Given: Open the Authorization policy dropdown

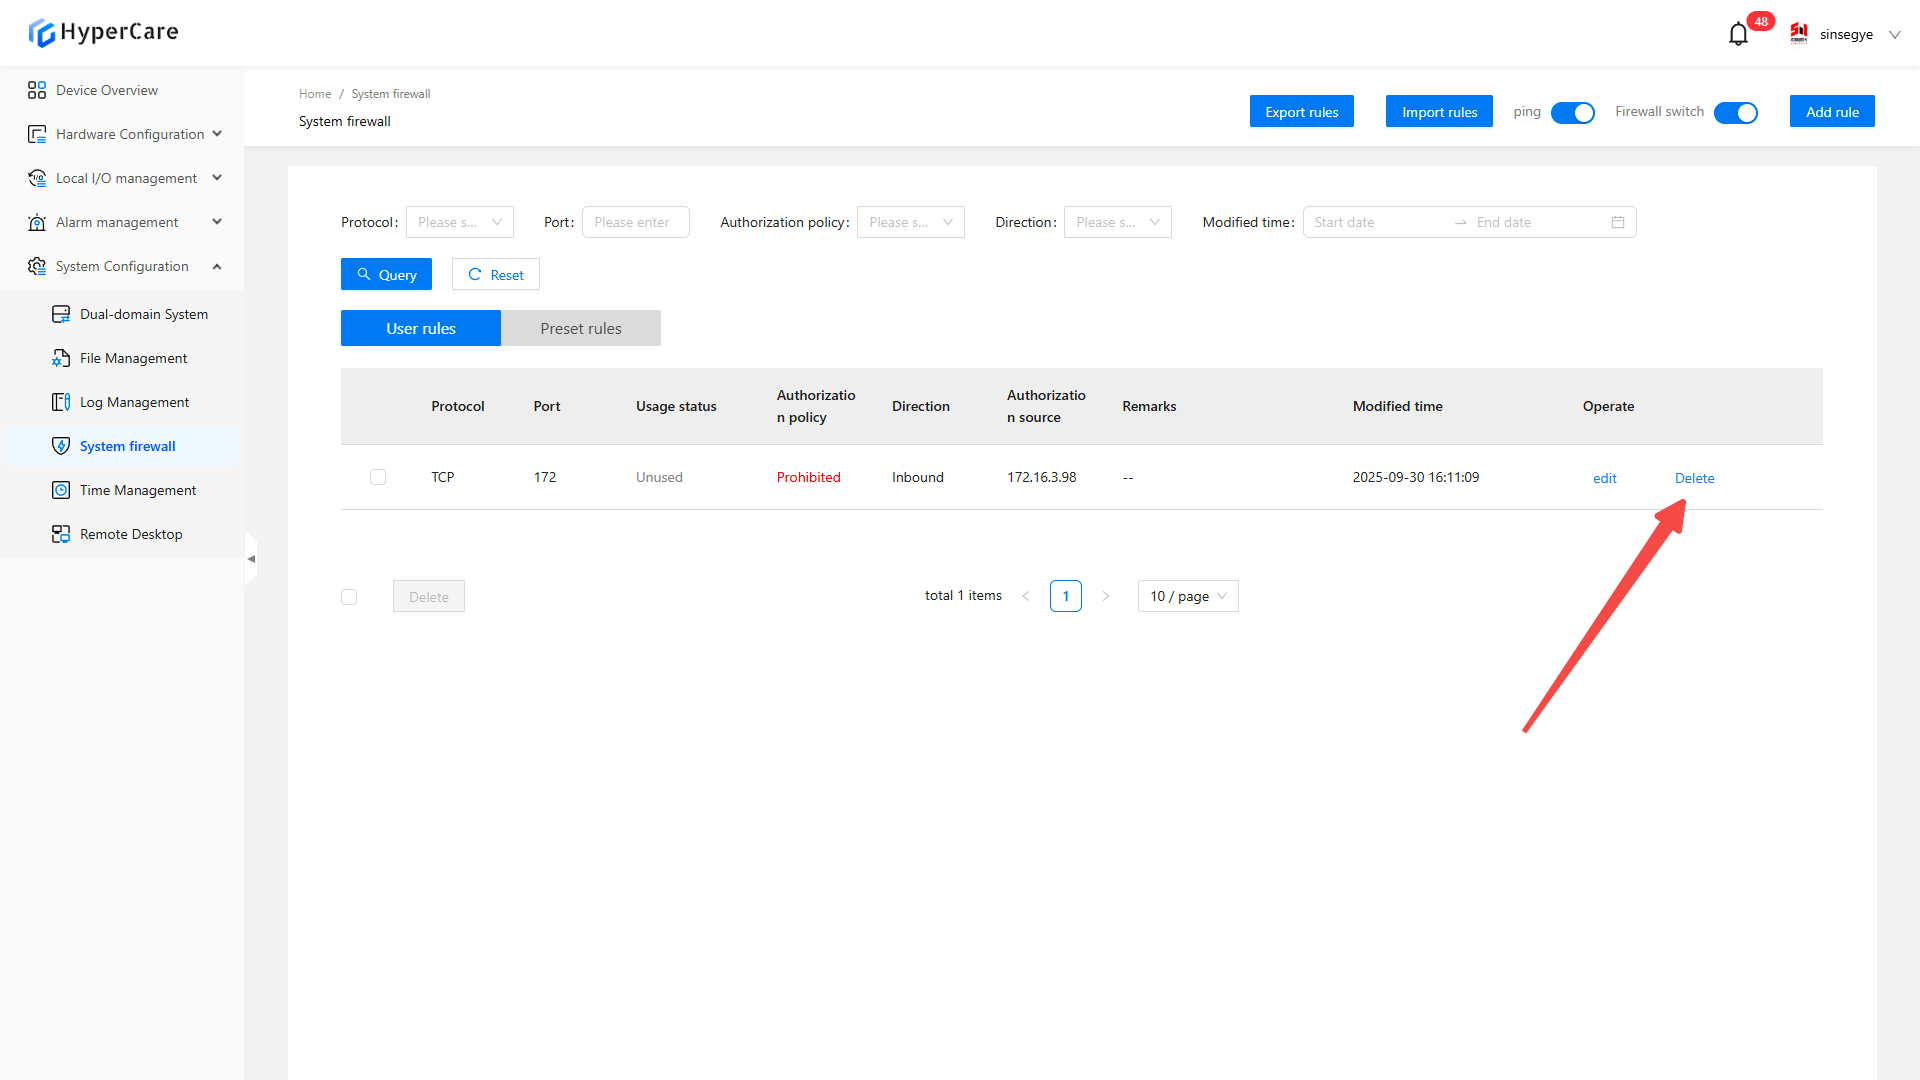Looking at the screenshot, I should 910,222.
